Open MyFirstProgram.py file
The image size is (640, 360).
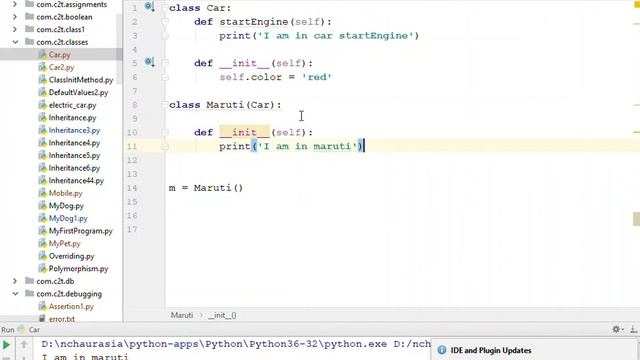[x=80, y=231]
